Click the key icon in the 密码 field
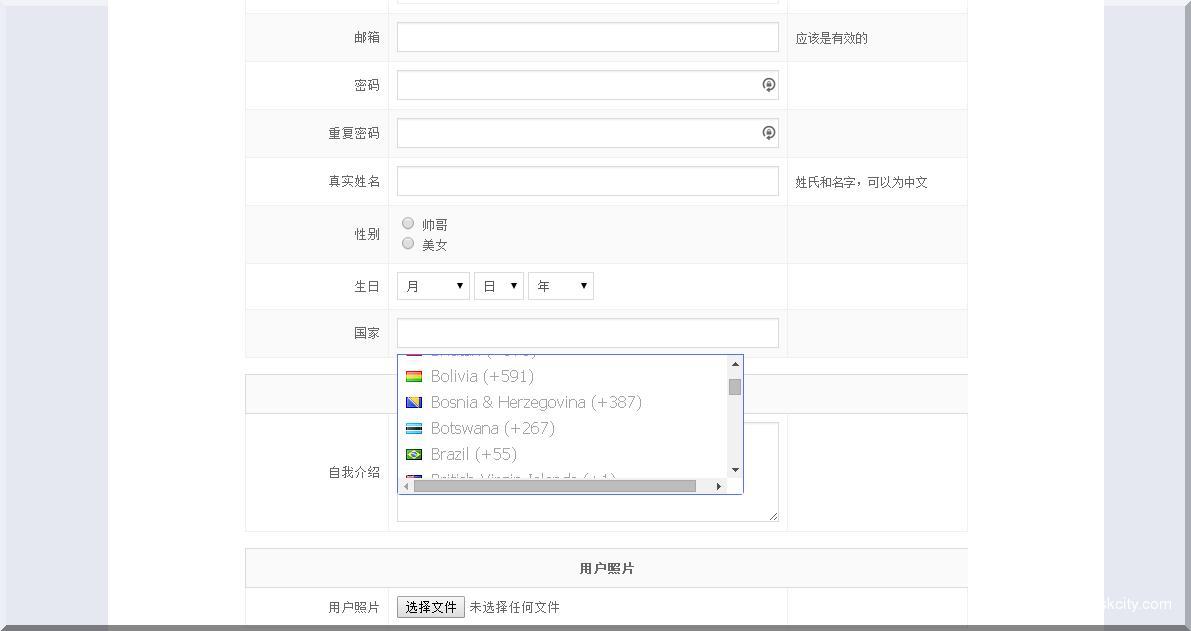Image resolution: width=1191 pixels, height=631 pixels. point(768,85)
